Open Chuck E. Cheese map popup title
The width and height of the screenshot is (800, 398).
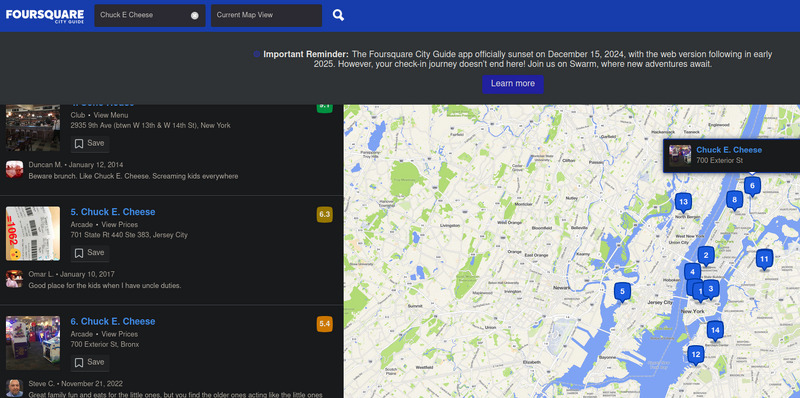point(729,150)
